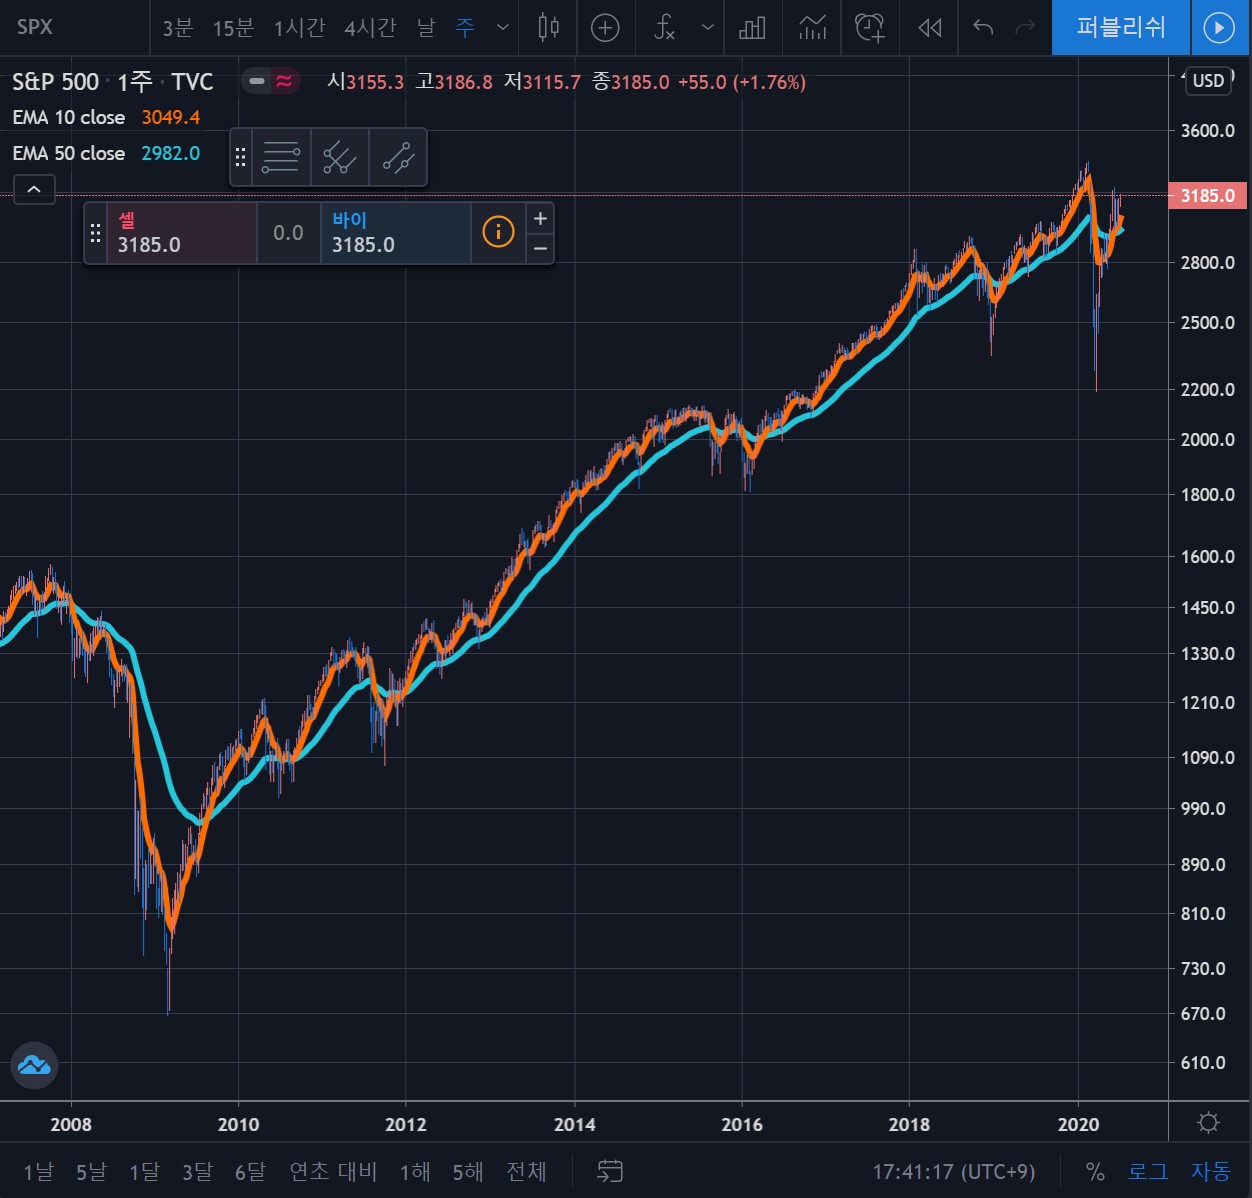1252x1198 pixels.
Task: Open the financials bar chart icon
Action: click(752, 27)
